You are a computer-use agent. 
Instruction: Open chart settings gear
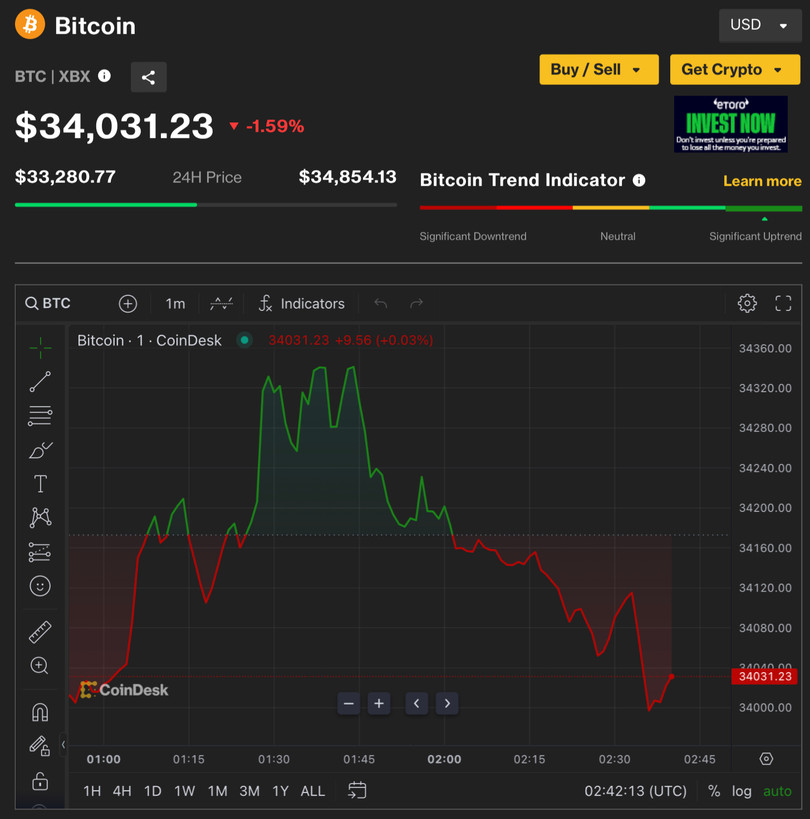click(747, 303)
